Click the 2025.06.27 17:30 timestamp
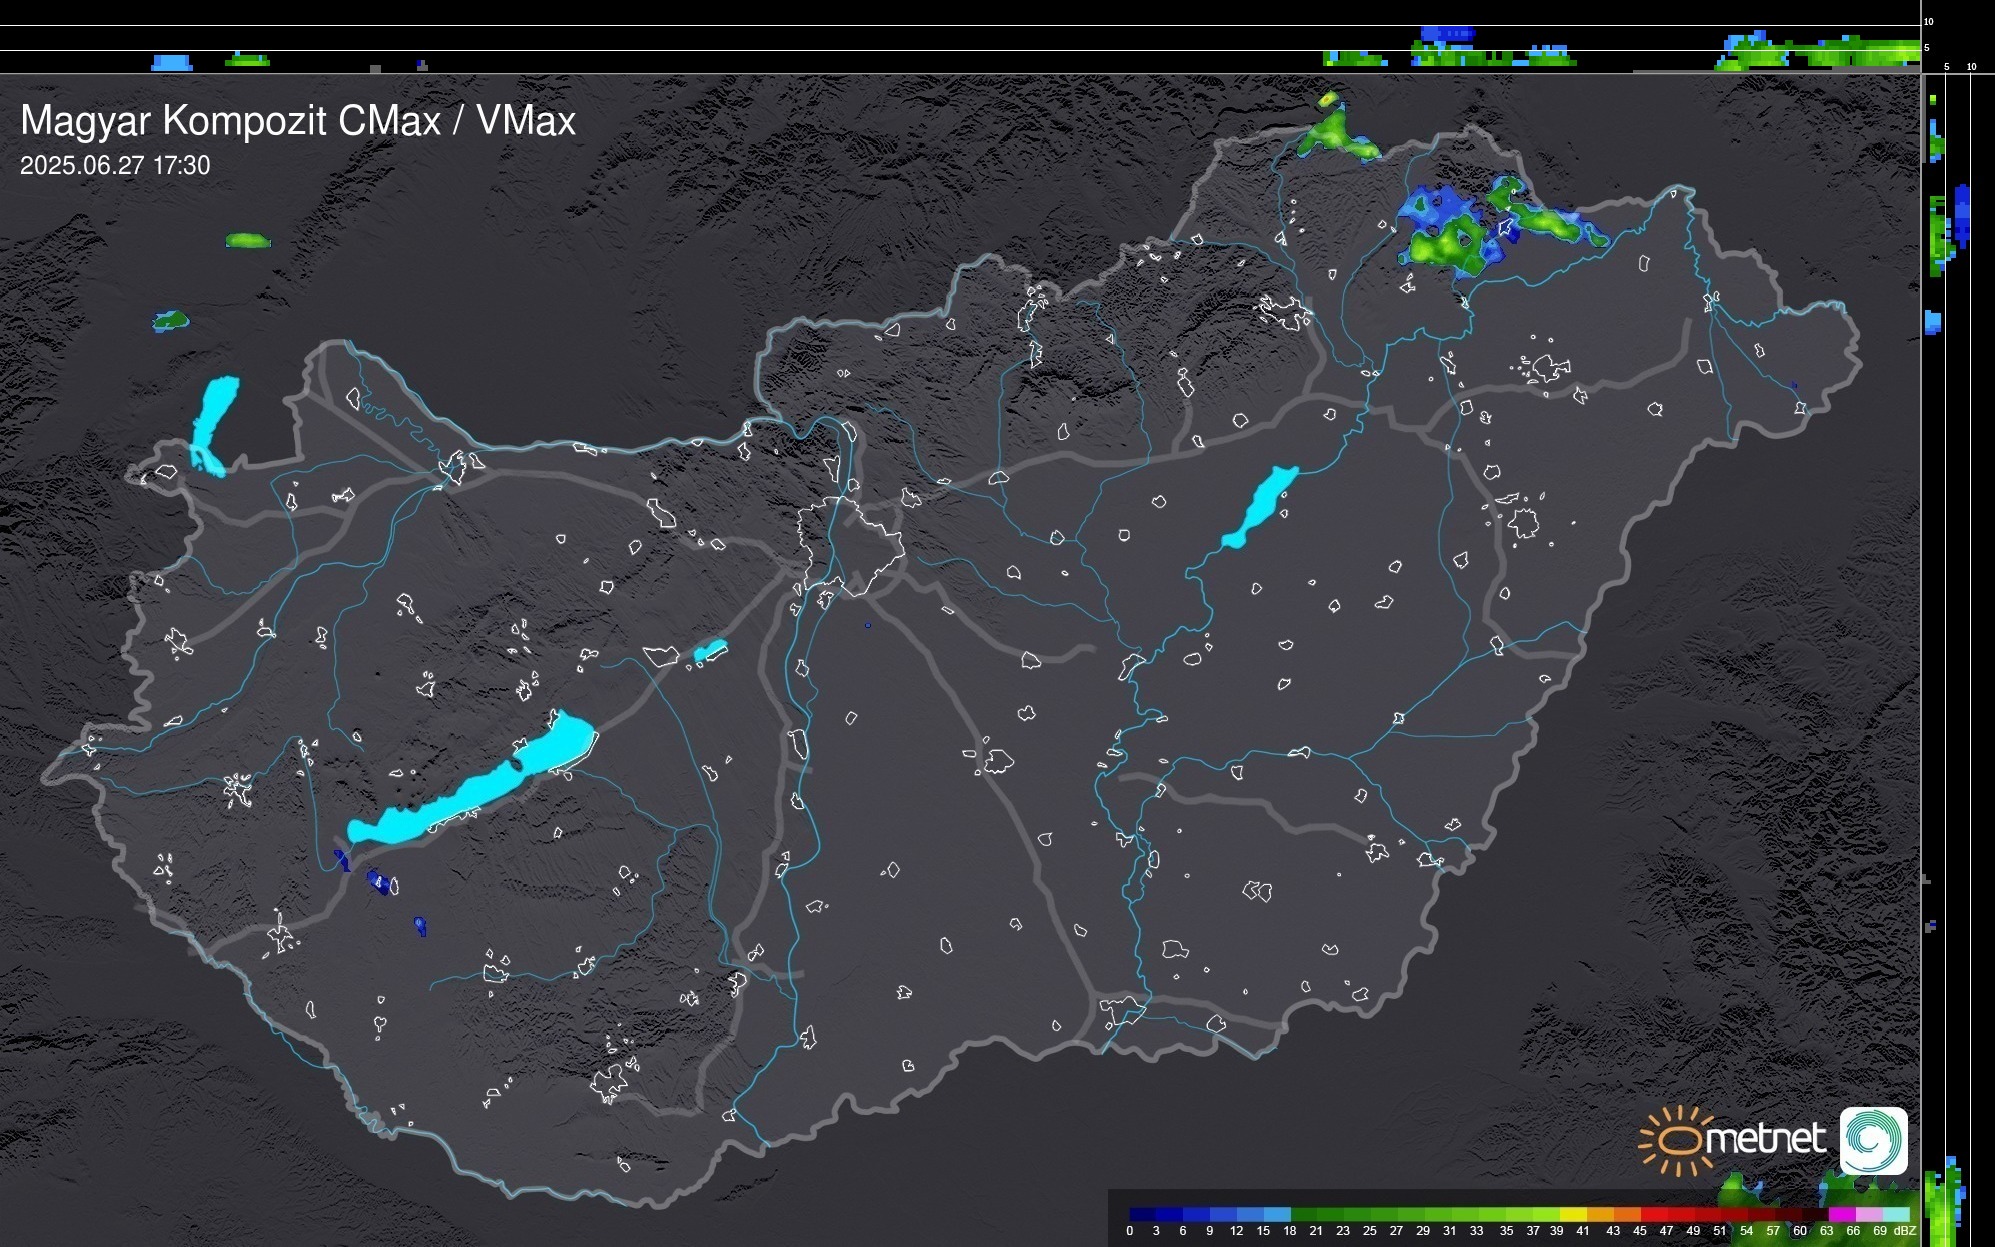This screenshot has height=1247, width=1995. click(x=115, y=166)
